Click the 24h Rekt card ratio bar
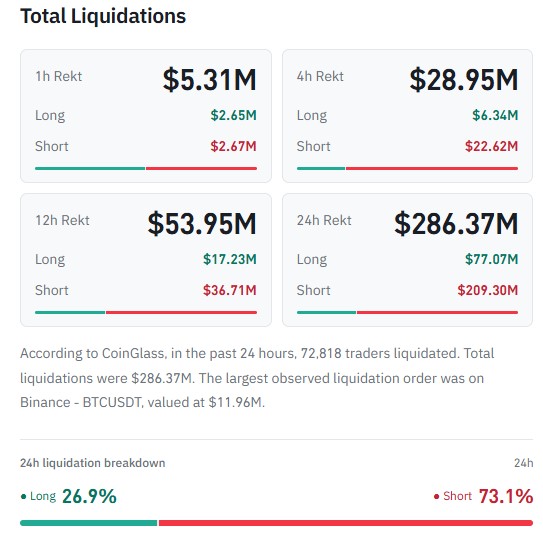 (407, 312)
